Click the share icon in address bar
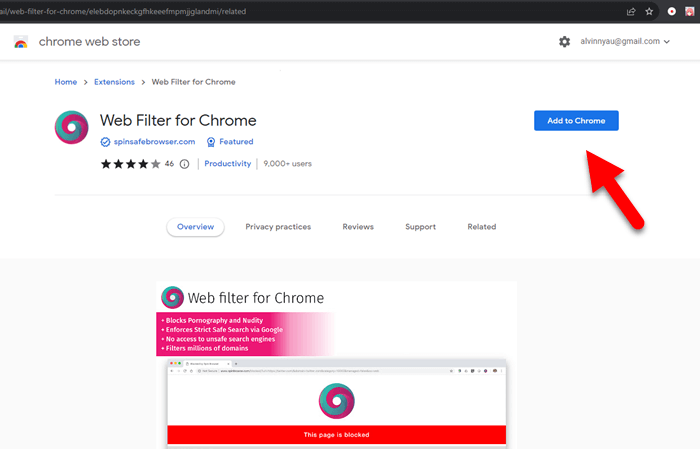 point(631,12)
